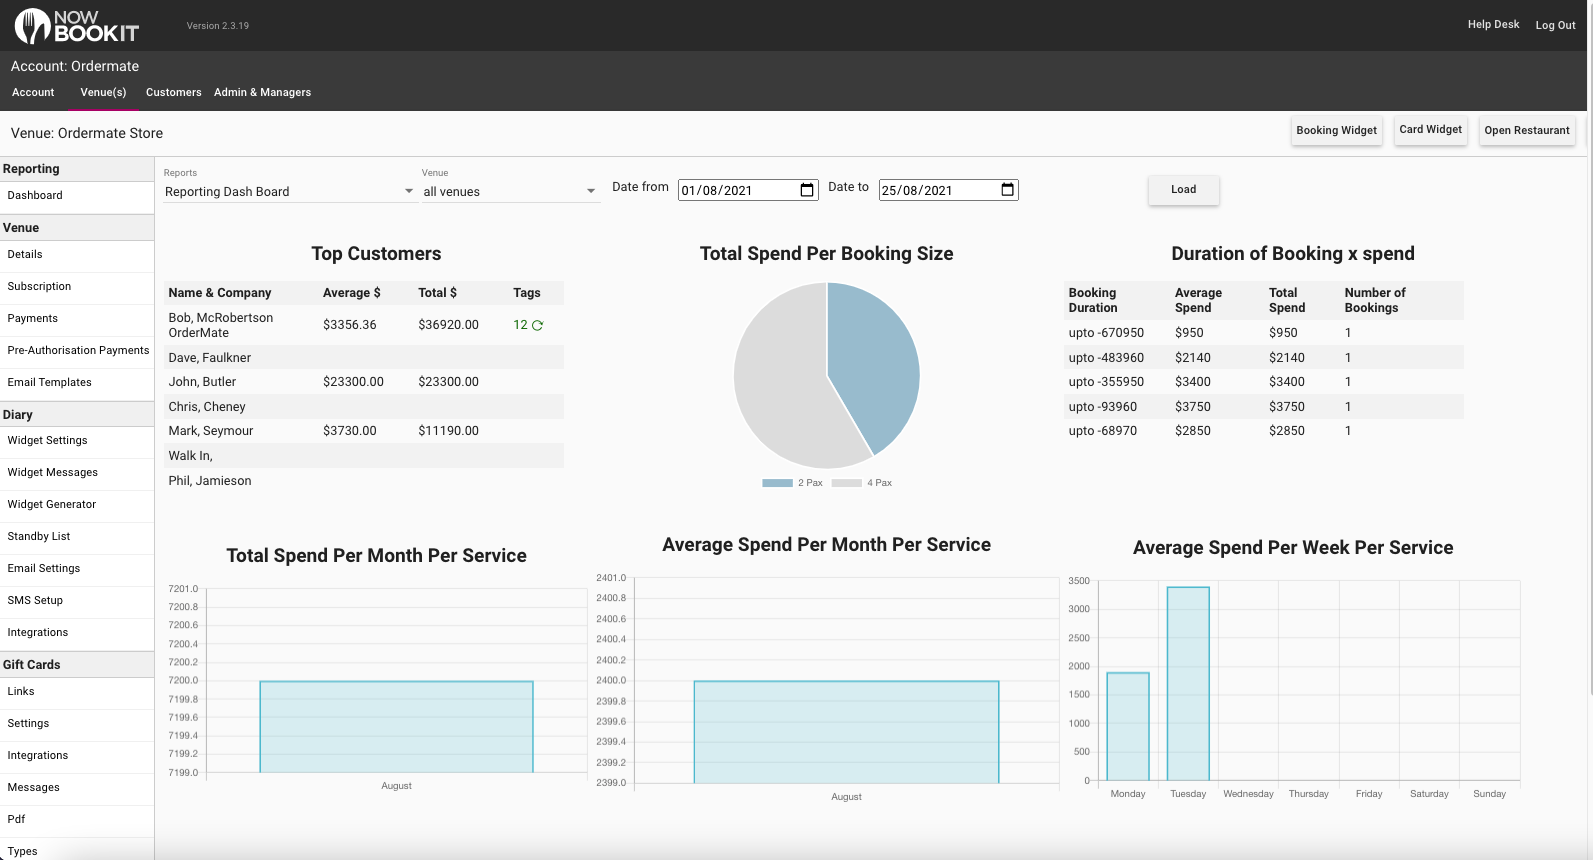This screenshot has height=860, width=1593.
Task: Click the Booking Widget button
Action: [x=1336, y=130]
